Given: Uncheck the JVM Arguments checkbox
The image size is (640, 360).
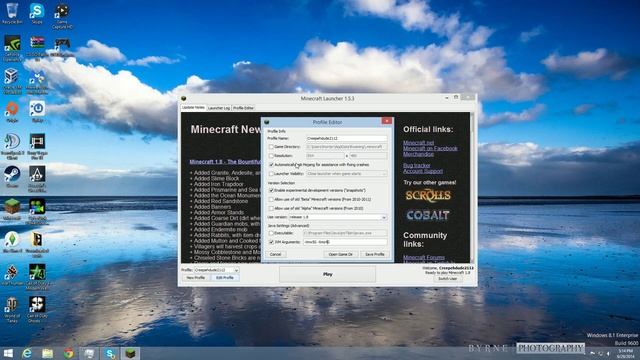Looking at the screenshot, I should pos(271,242).
